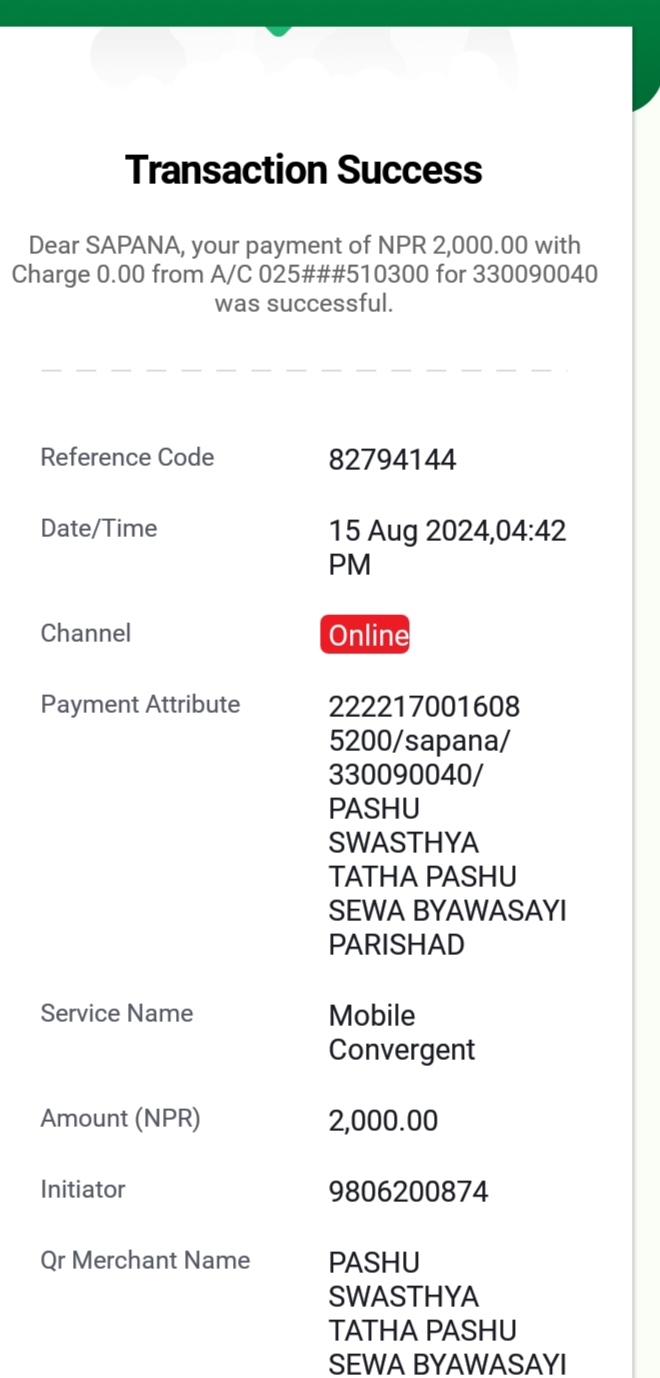Image resolution: width=660 pixels, height=1378 pixels.
Task: Click the Reference Code label
Action: (x=127, y=457)
